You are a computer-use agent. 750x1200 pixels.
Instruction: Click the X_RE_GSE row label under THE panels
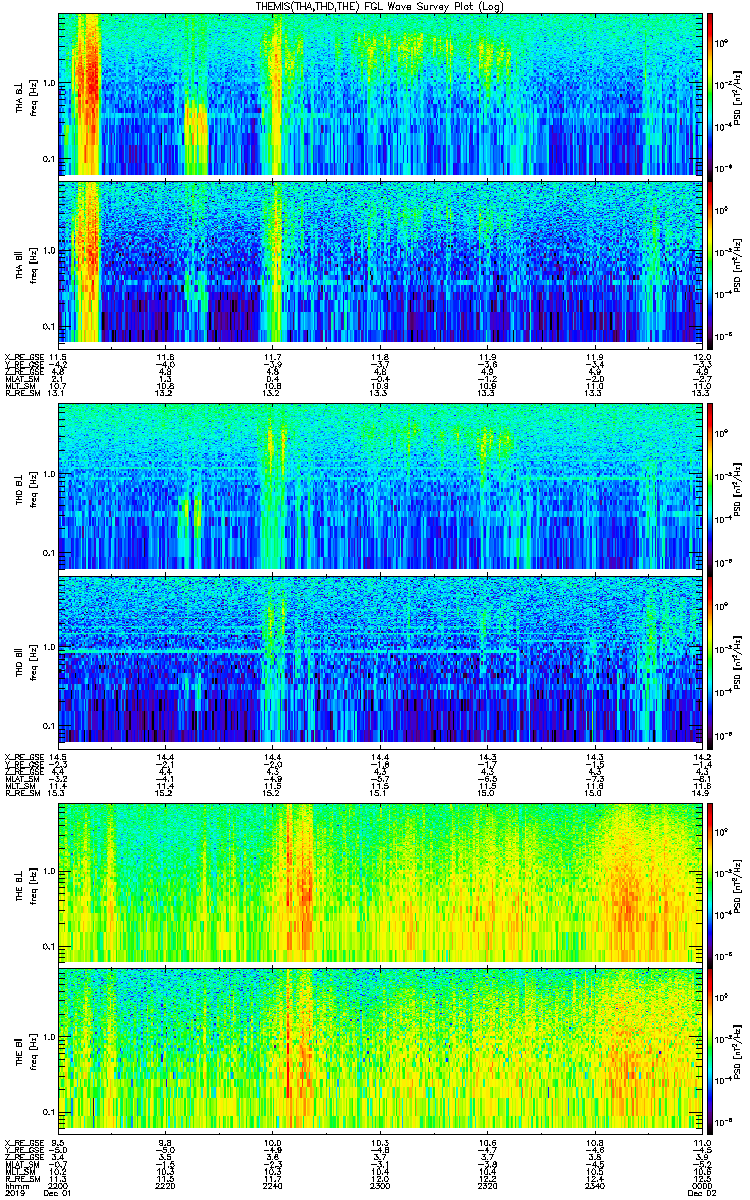25,1142
